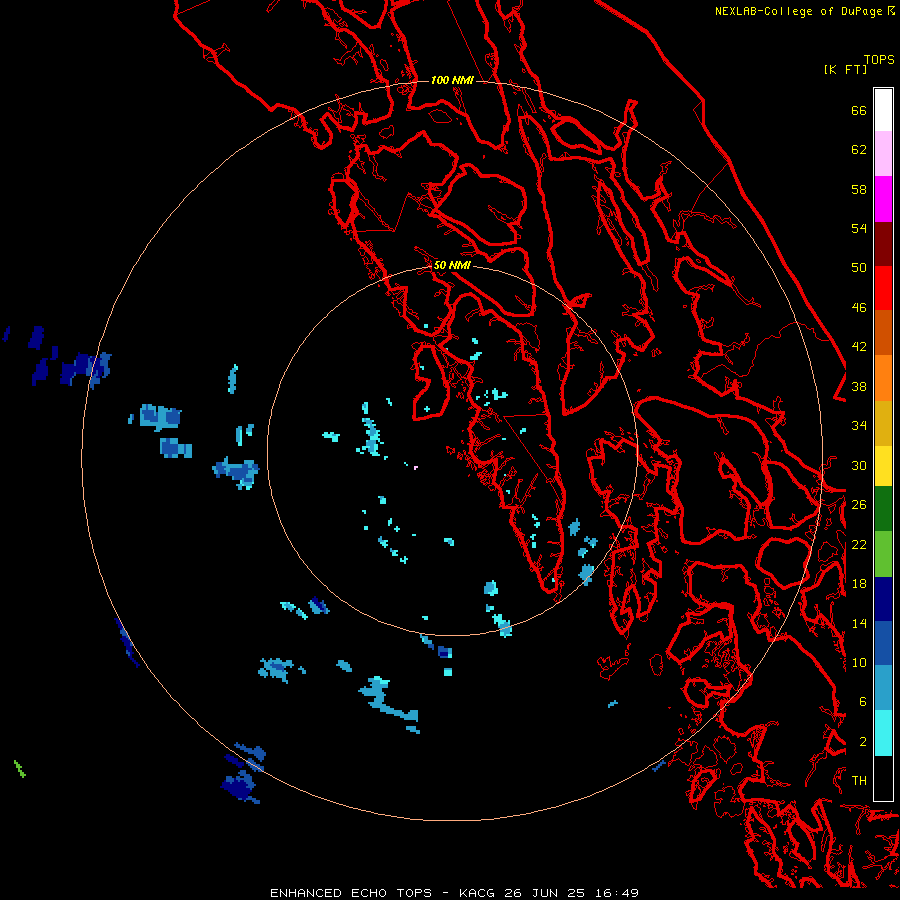Image resolution: width=900 pixels, height=900 pixels.
Task: Click the magenta swatch between 54 and 58
Action: 883,199
